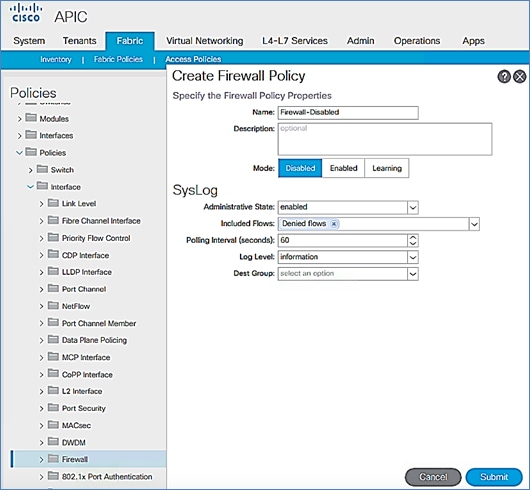Click the Polling Interval value field
The height and width of the screenshot is (490, 530).
[343, 240]
